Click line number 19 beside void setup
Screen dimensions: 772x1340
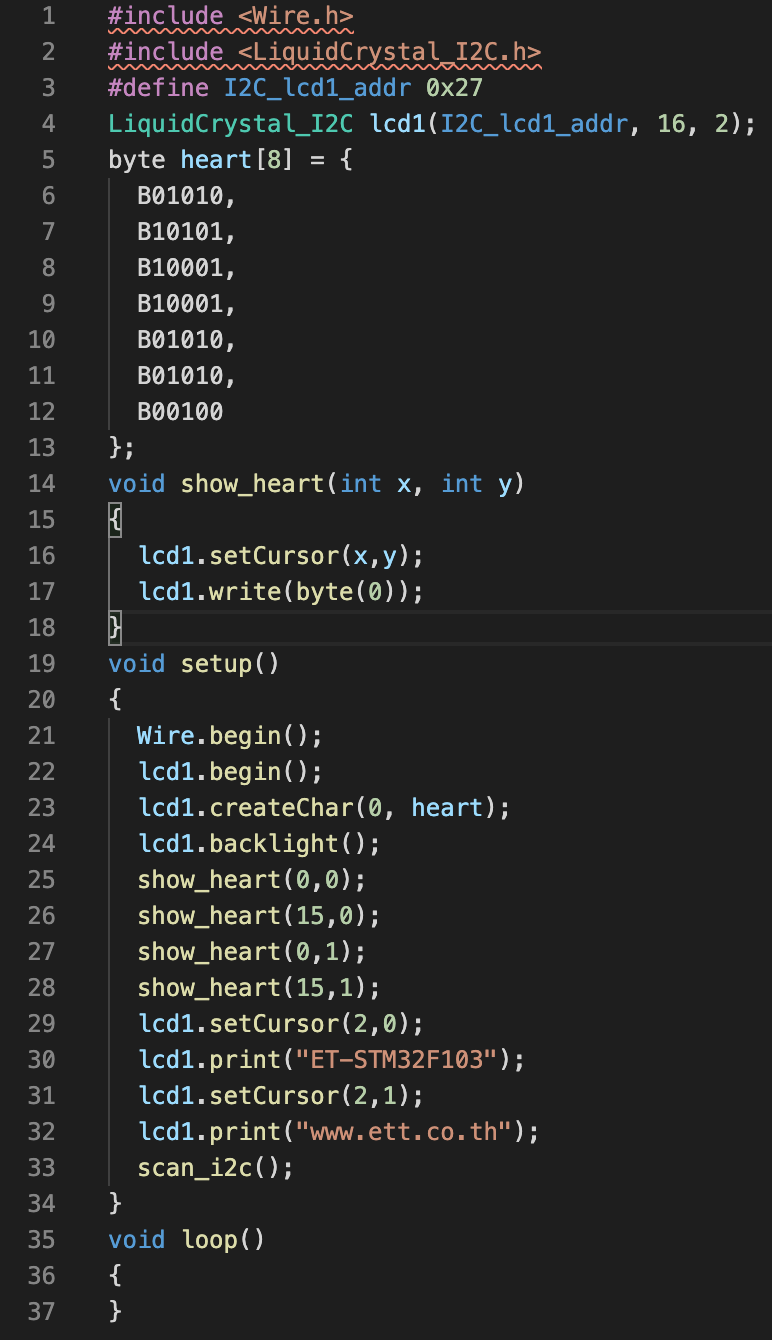click(41, 664)
